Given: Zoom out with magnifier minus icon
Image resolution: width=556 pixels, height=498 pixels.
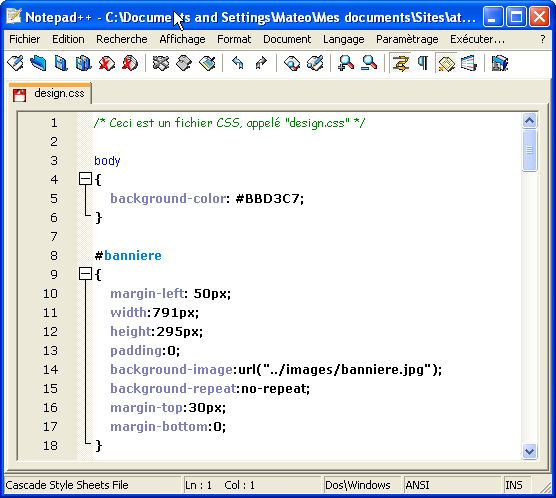Looking at the screenshot, I should [369, 64].
